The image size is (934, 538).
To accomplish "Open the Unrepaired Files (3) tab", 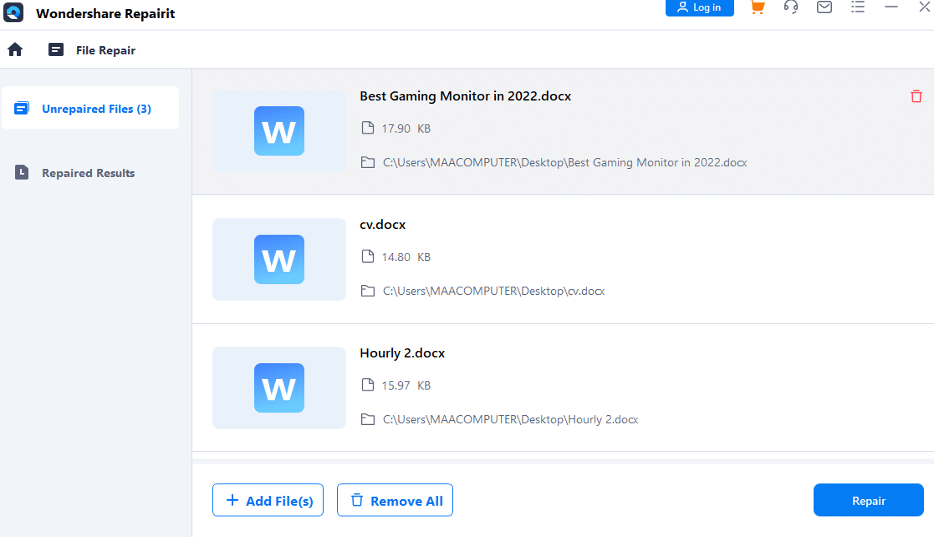I will click(91, 108).
